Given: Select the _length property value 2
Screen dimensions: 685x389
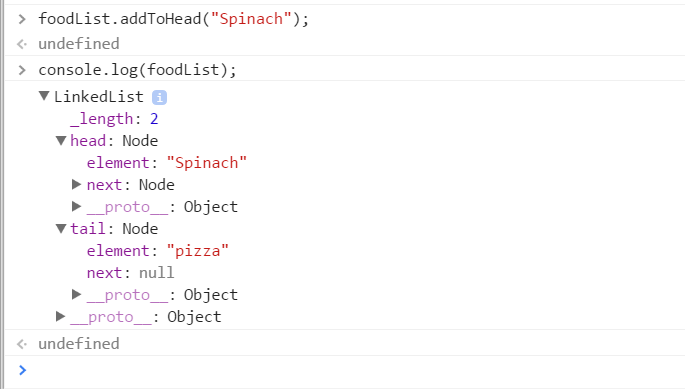Looking at the screenshot, I should 154,119.
